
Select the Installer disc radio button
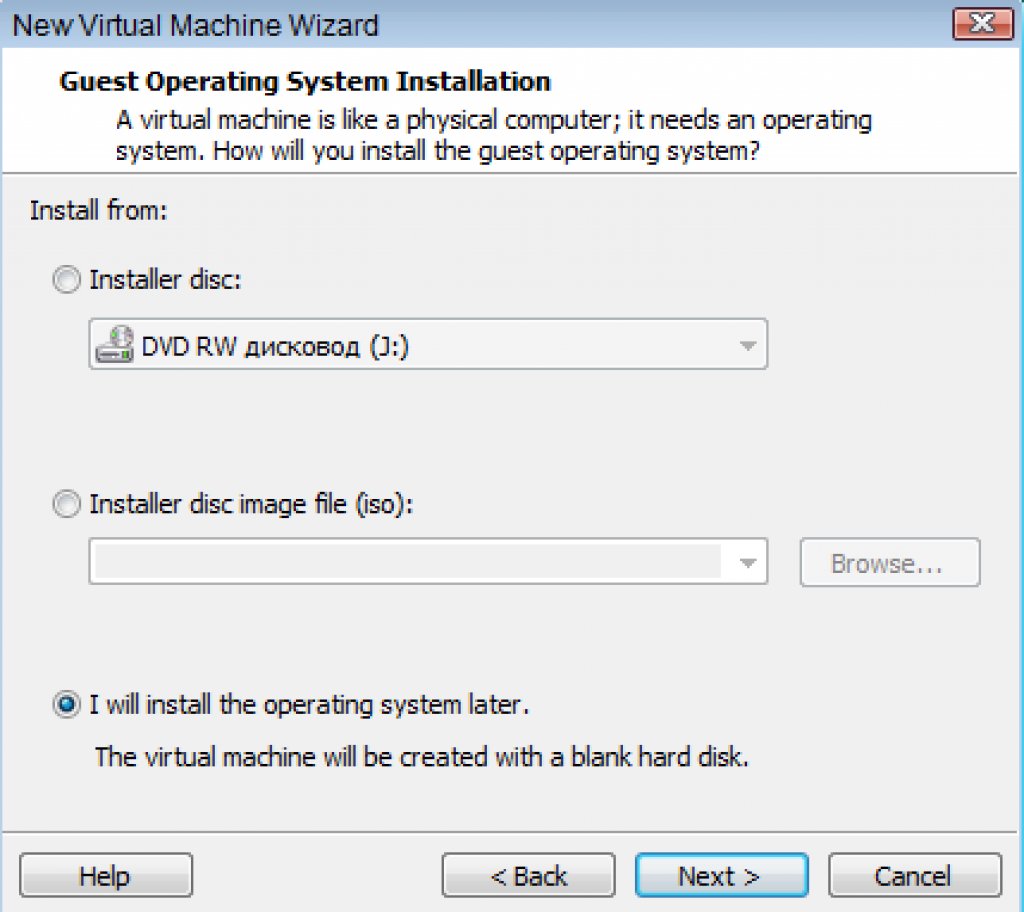(x=66, y=281)
